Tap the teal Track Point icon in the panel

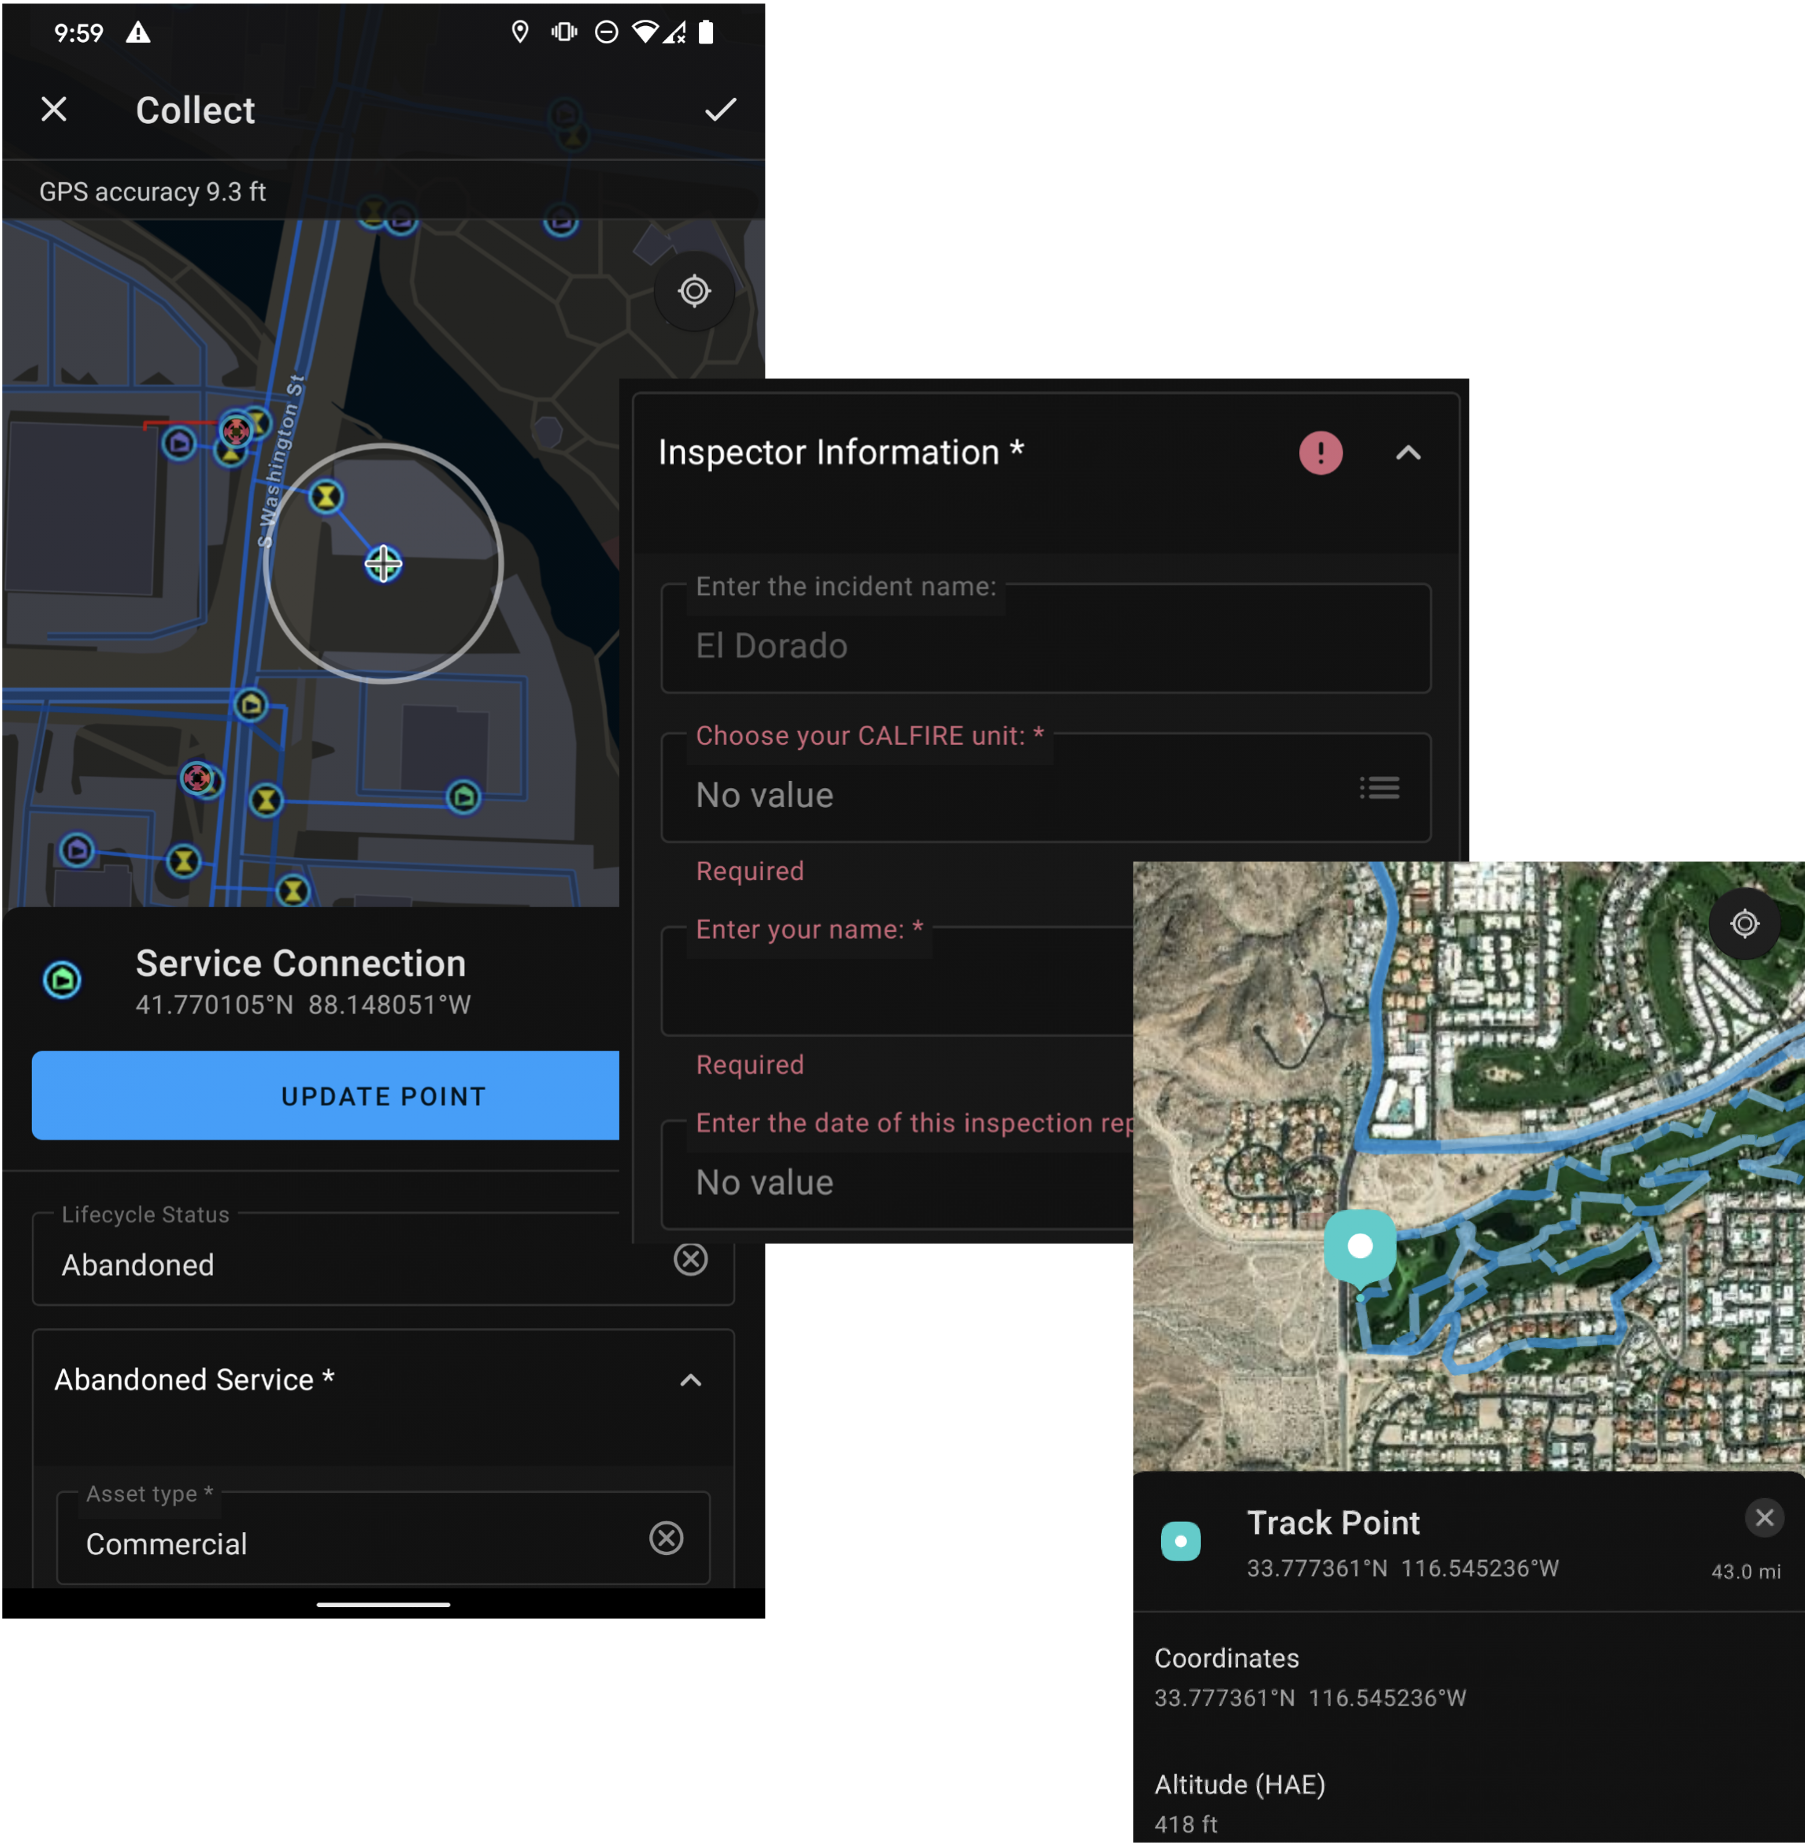1181,1541
